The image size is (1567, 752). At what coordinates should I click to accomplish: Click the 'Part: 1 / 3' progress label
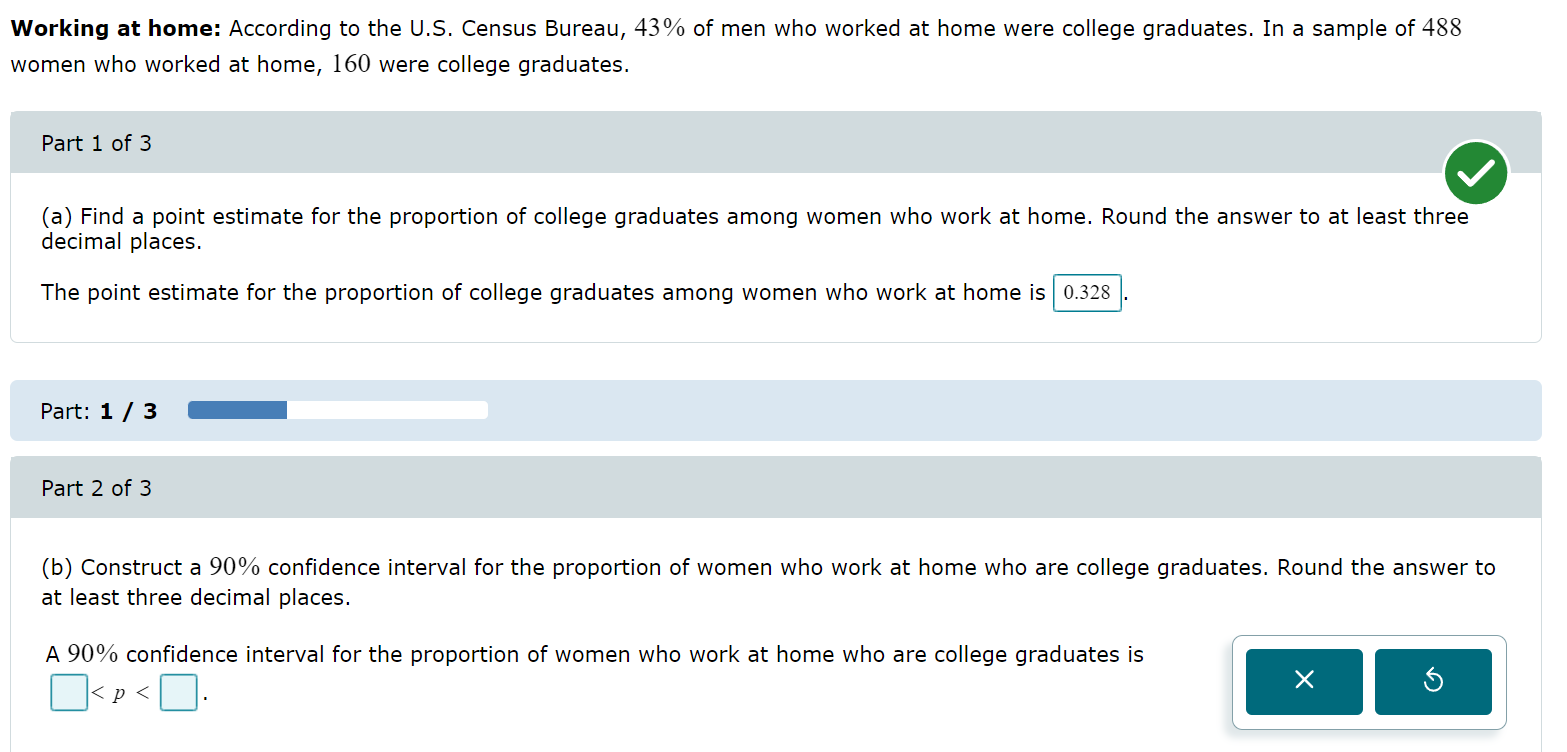[99, 411]
